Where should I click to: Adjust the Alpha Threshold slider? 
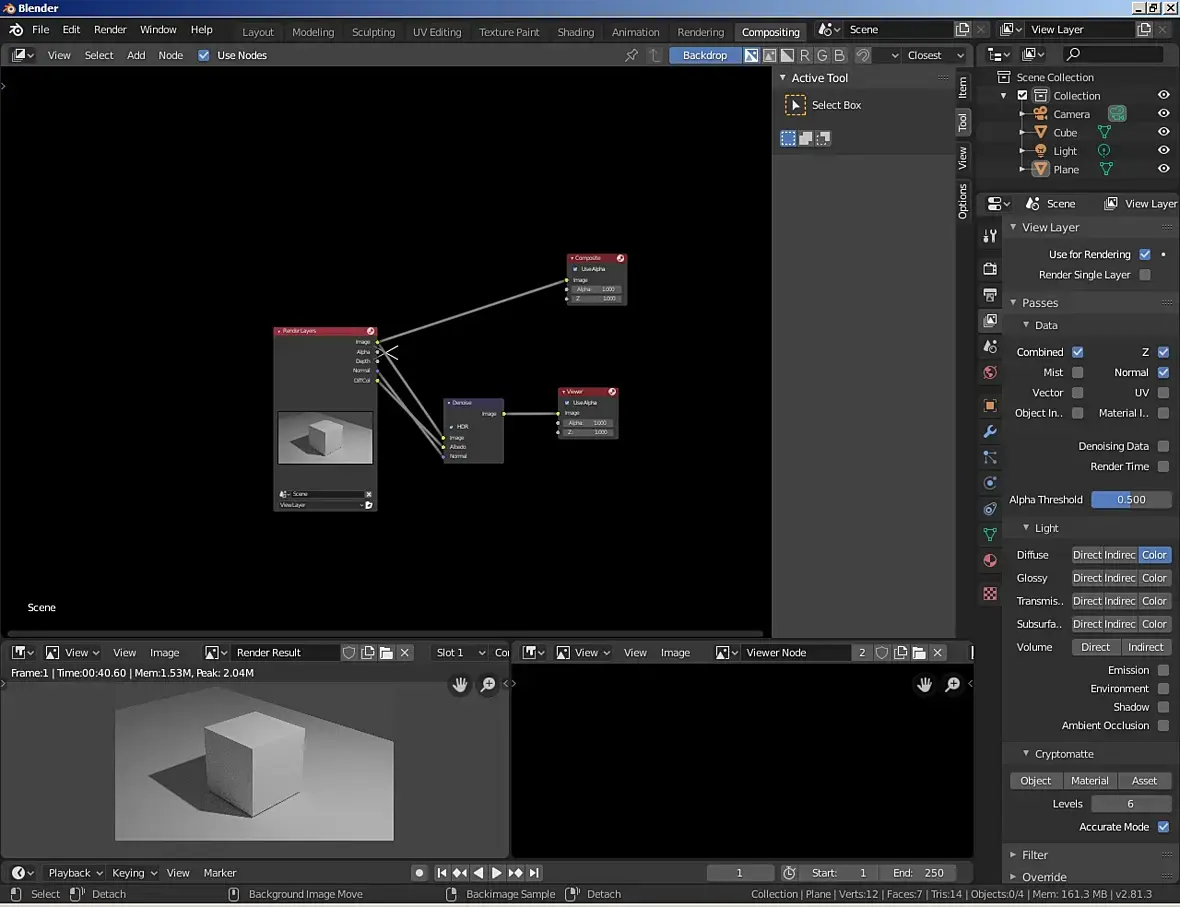[x=1130, y=500]
